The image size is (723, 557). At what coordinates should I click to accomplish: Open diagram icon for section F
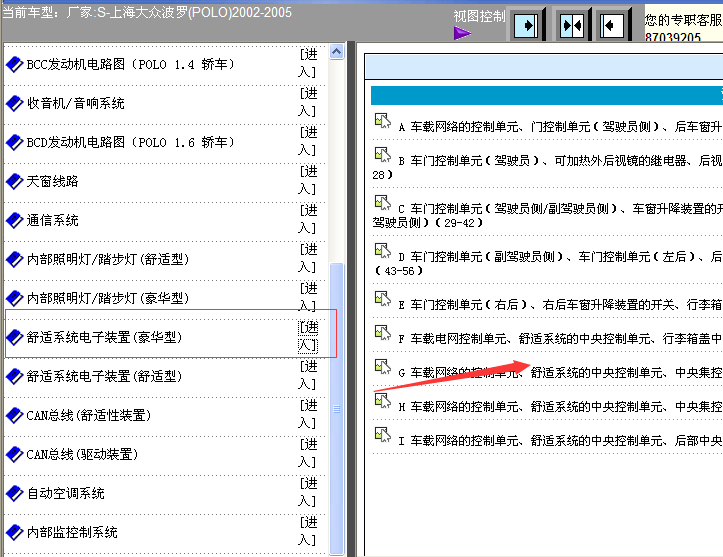pos(383,333)
